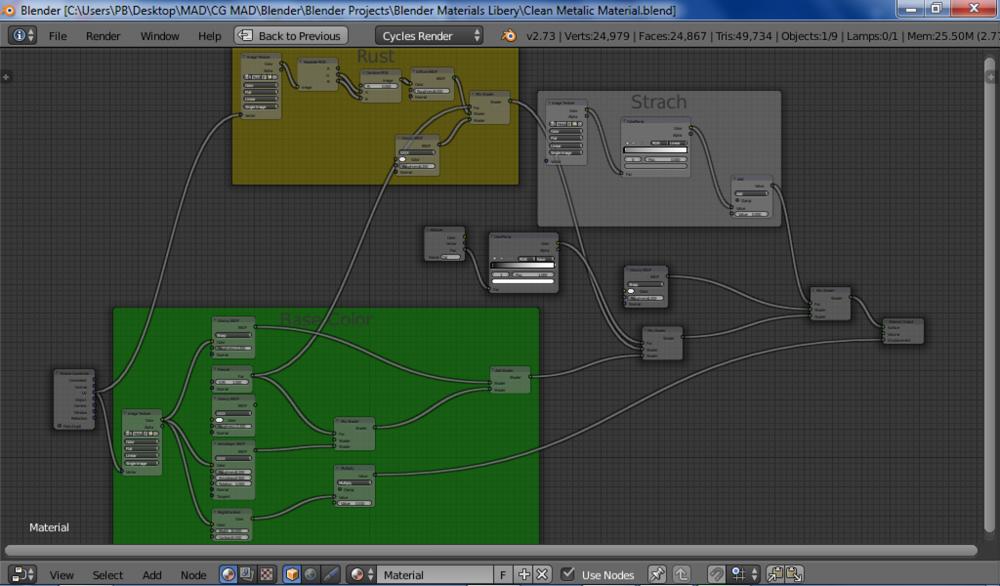Viewport: 1000px width, 586px height.
Task: Toggle node snapping magnet icon
Action: pos(717,575)
